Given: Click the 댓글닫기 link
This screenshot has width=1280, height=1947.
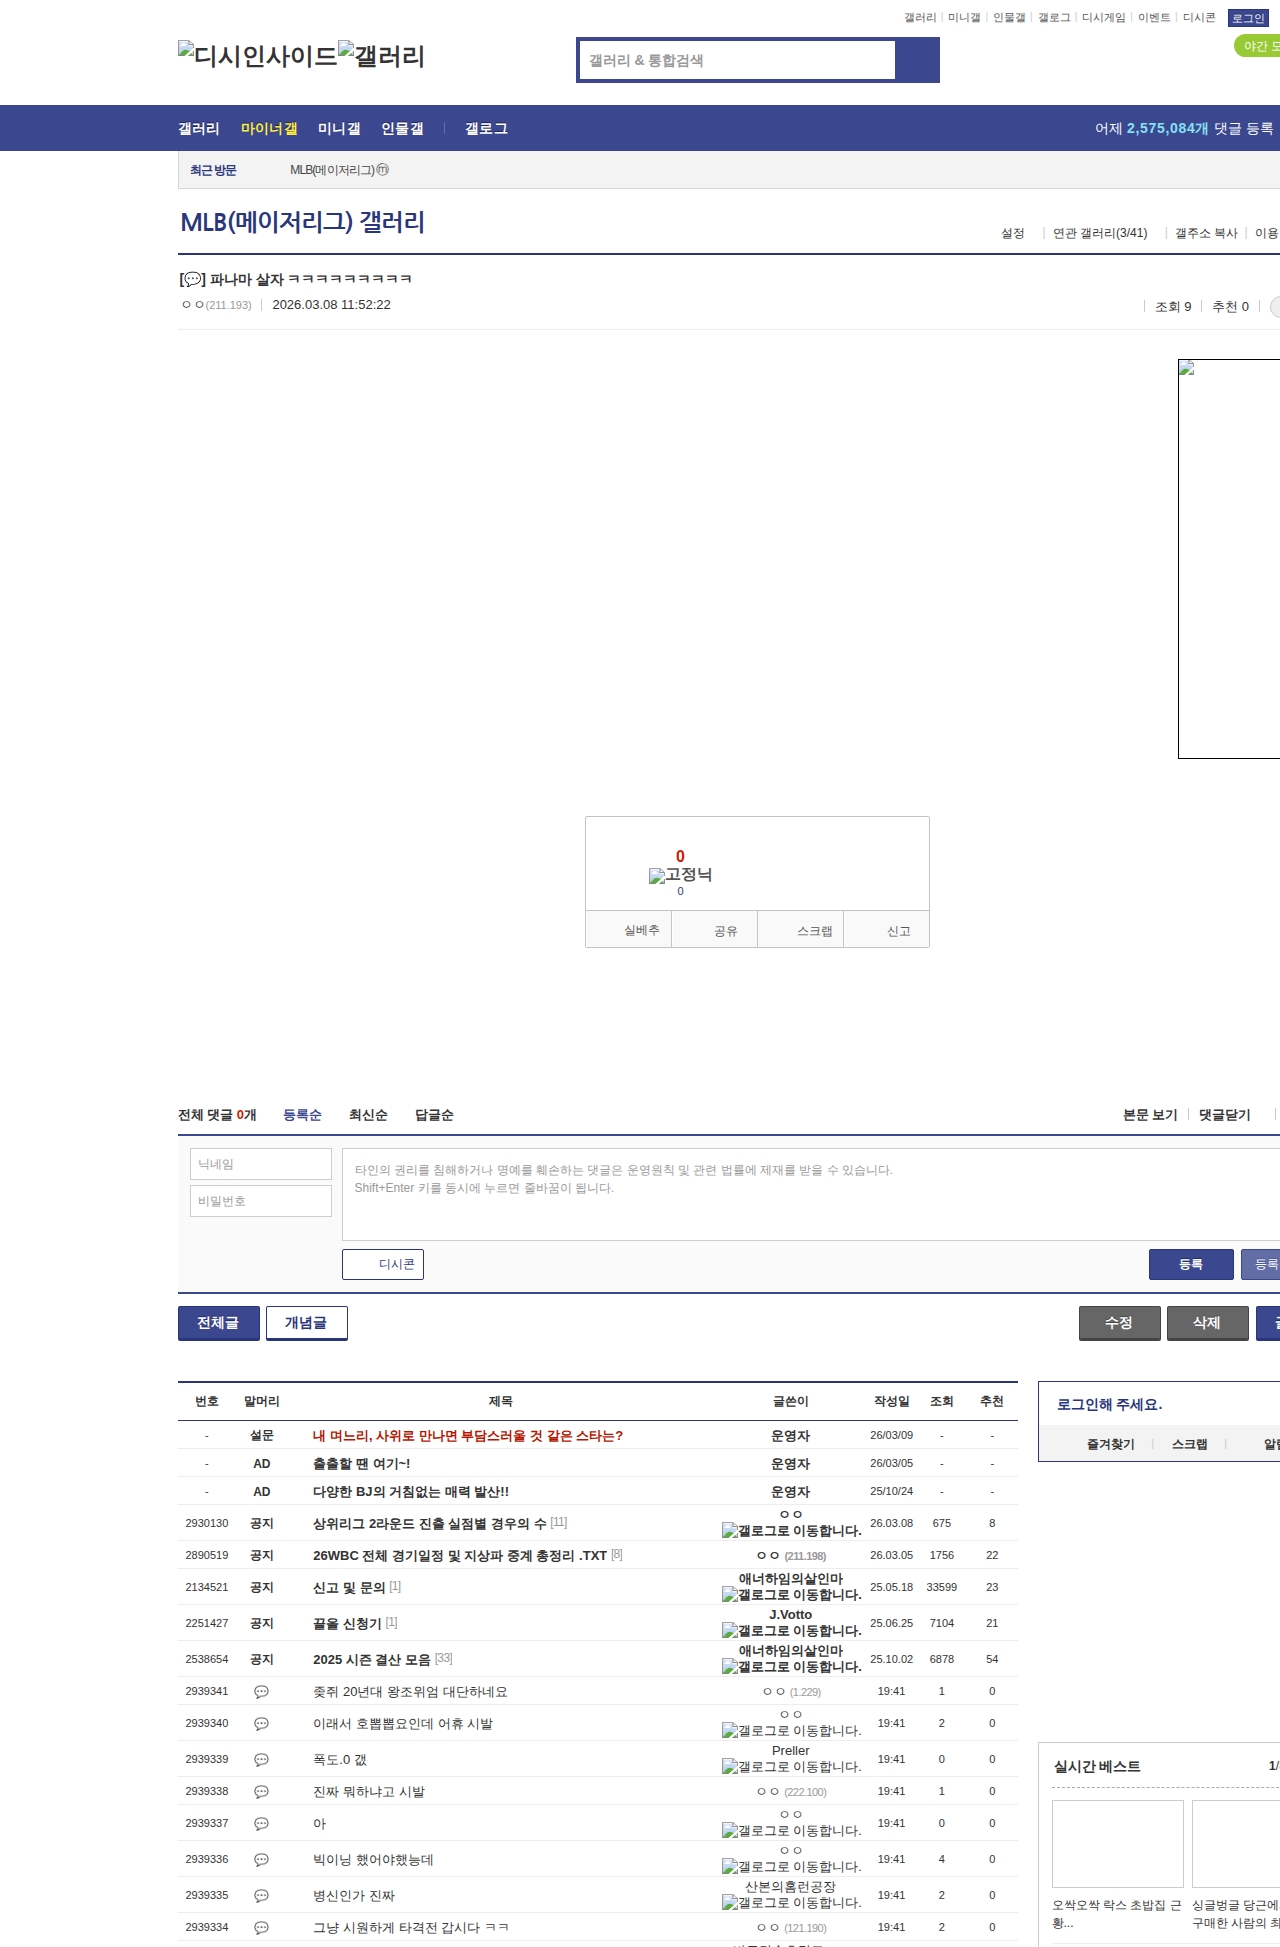Looking at the screenshot, I should coord(1225,1115).
